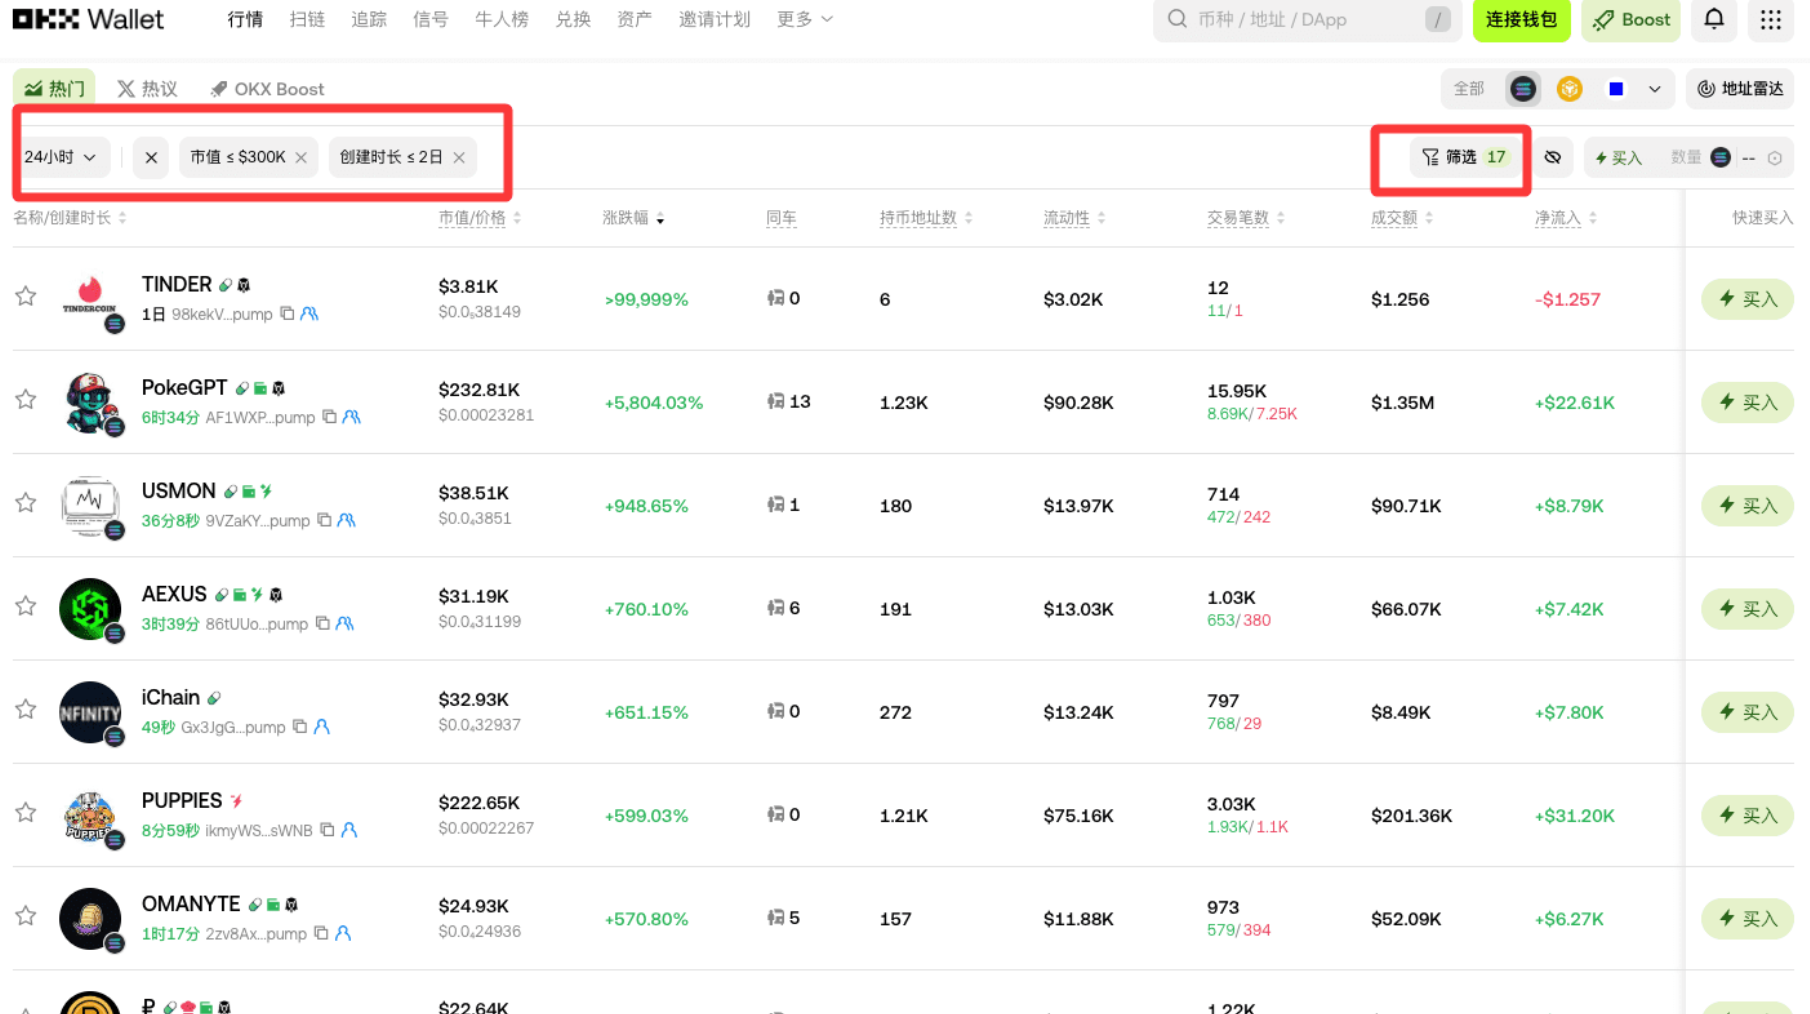Remove the 市值 ≤ $300K filter chip
1810x1014 pixels.
(x=301, y=157)
